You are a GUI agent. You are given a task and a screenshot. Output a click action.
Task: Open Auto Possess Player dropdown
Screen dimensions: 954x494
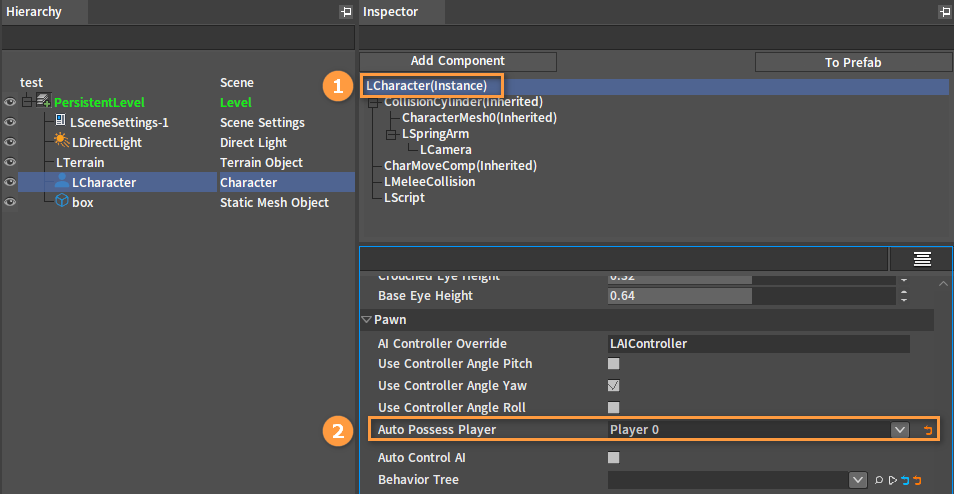[x=900, y=430]
